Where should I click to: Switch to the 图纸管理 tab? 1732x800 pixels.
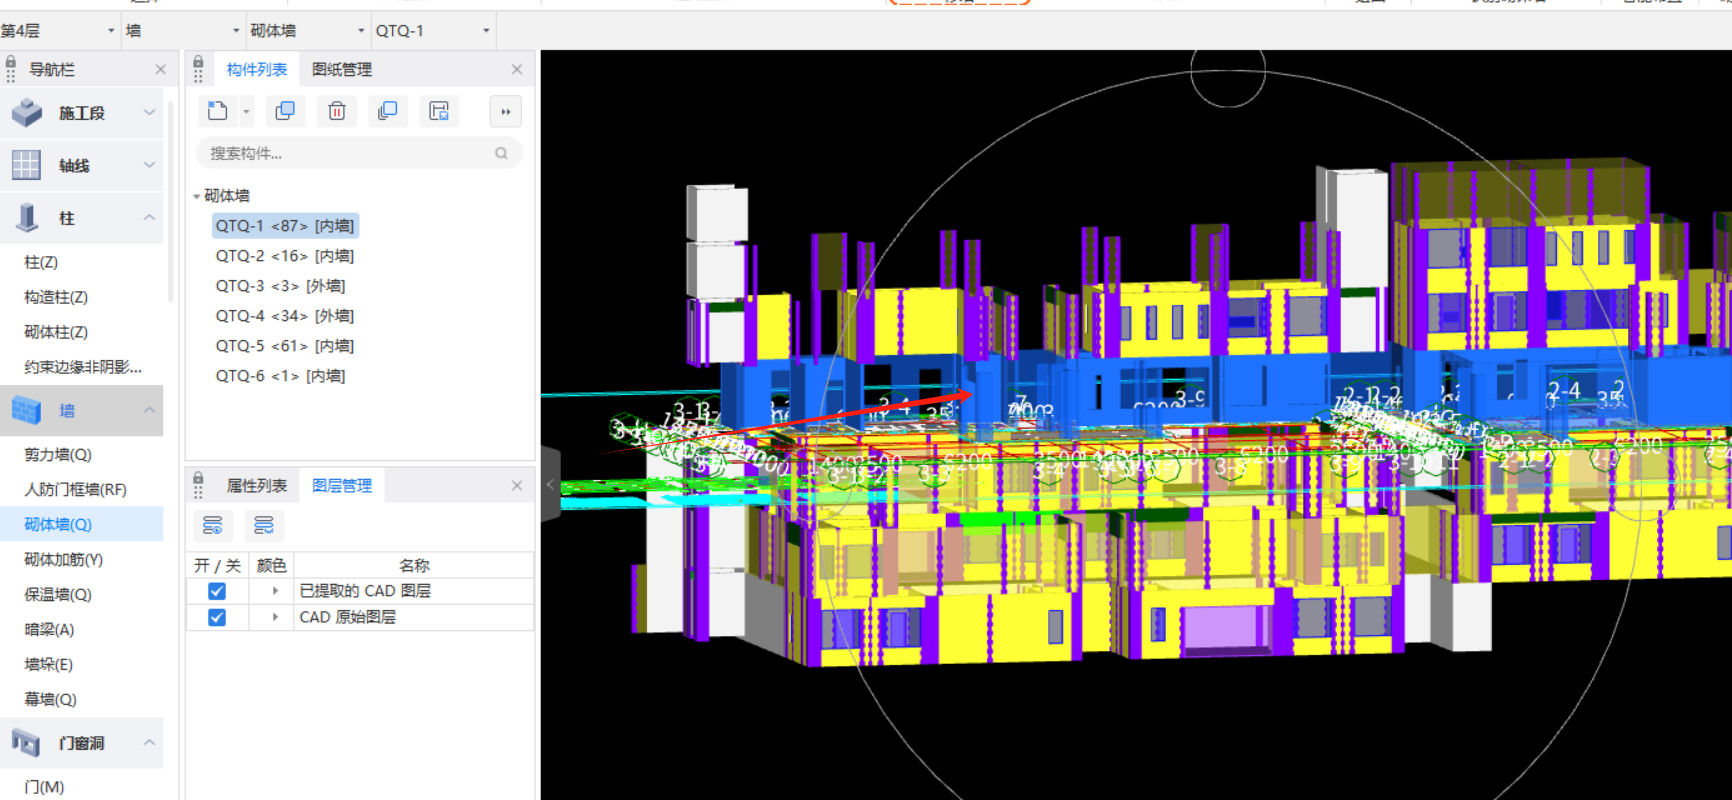pos(342,69)
